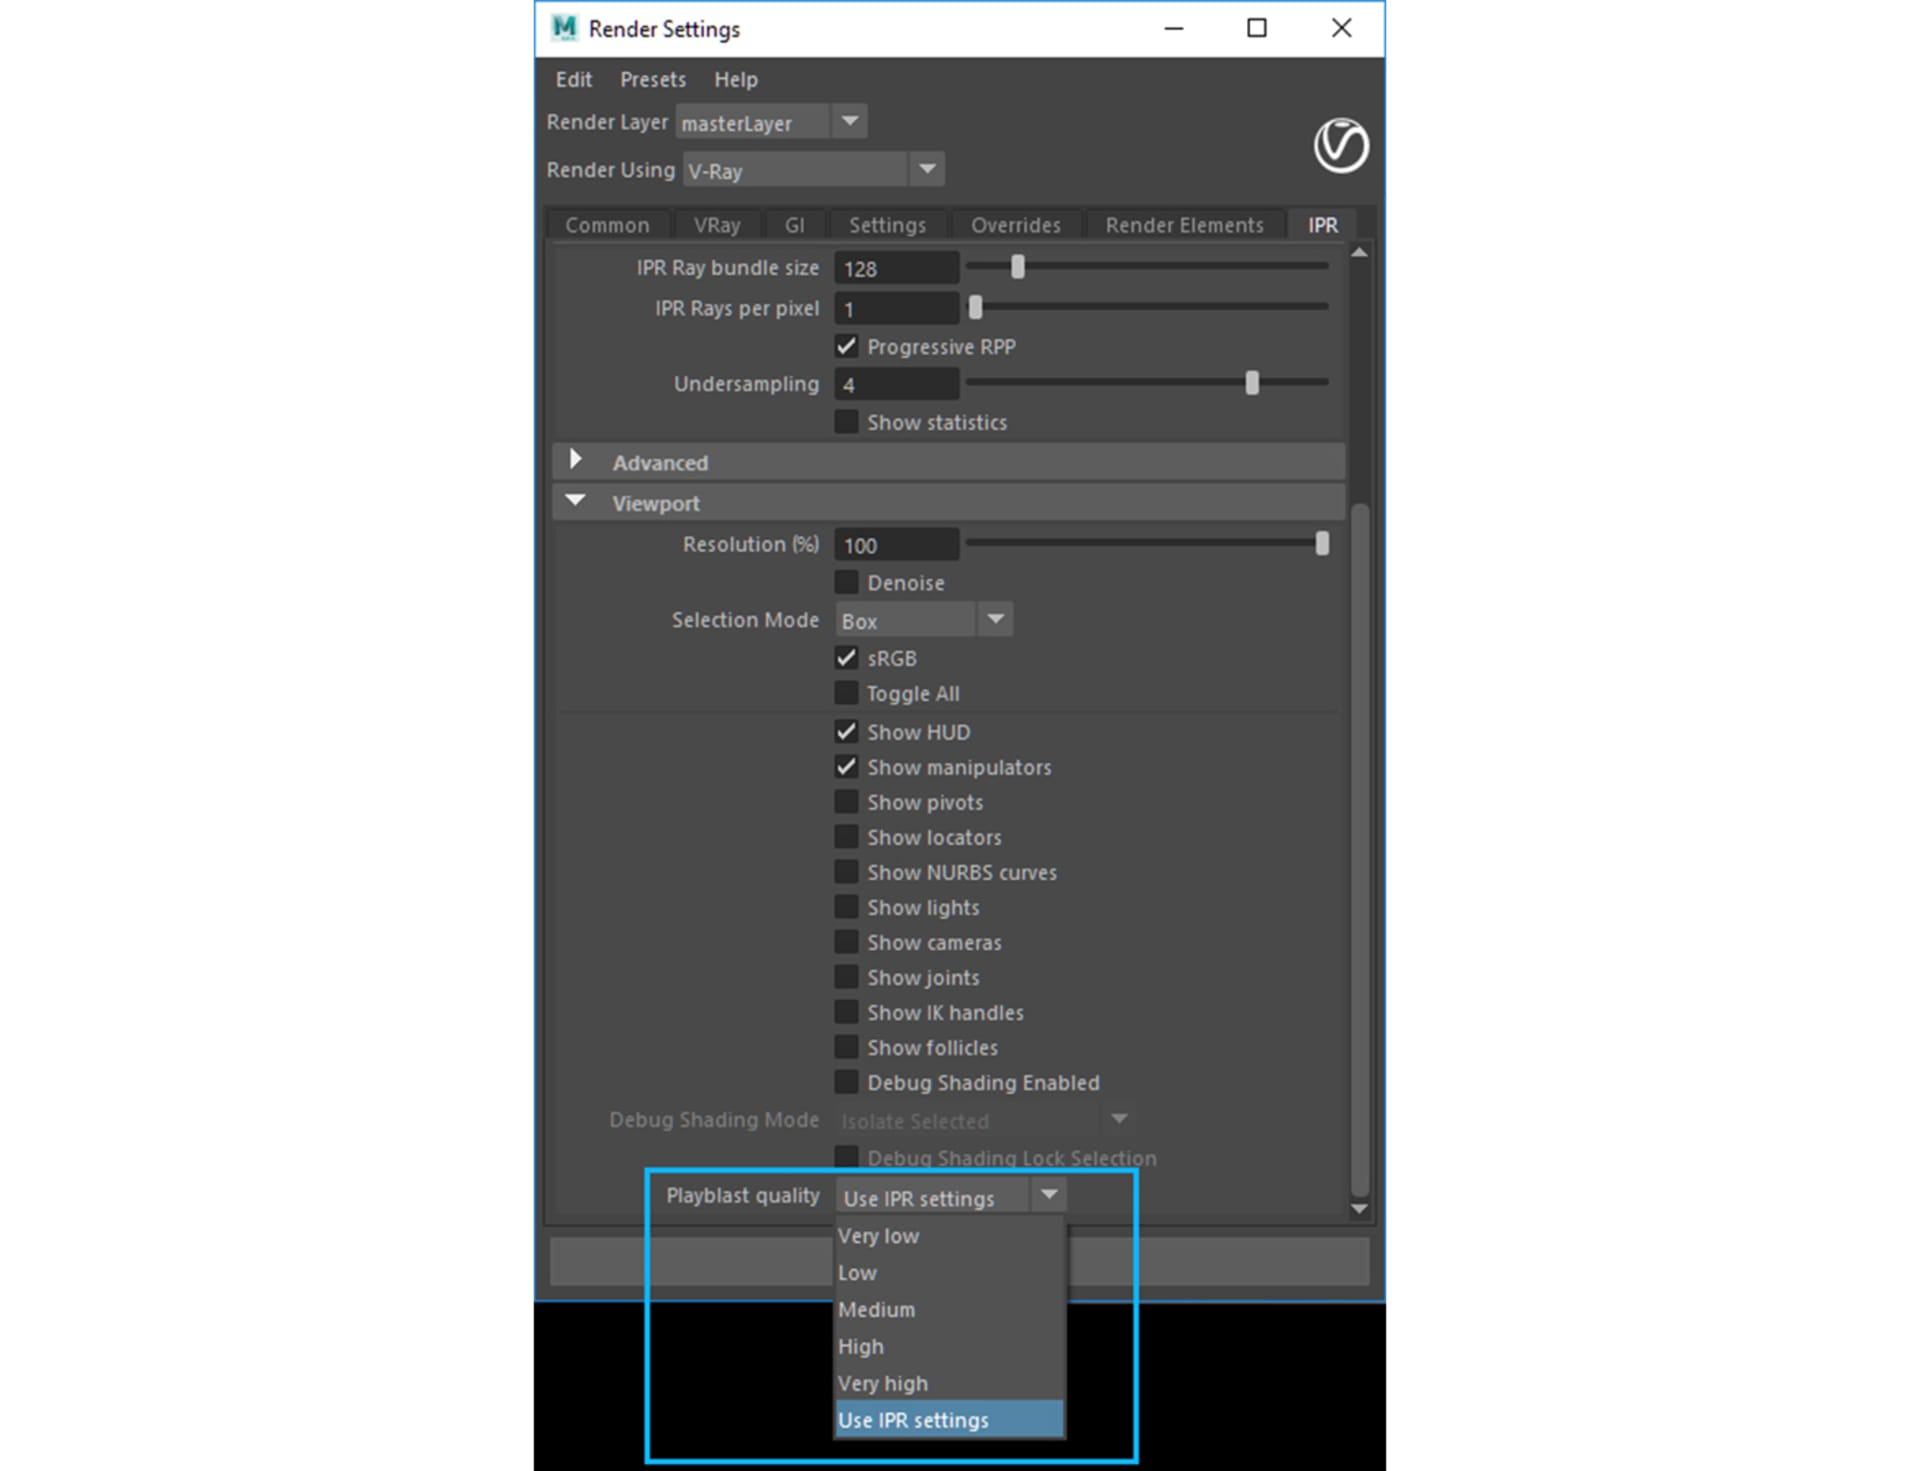Image resolution: width=1920 pixels, height=1471 pixels.
Task: Choose Use IPR settings option in list
Action: pyautogui.click(x=949, y=1420)
